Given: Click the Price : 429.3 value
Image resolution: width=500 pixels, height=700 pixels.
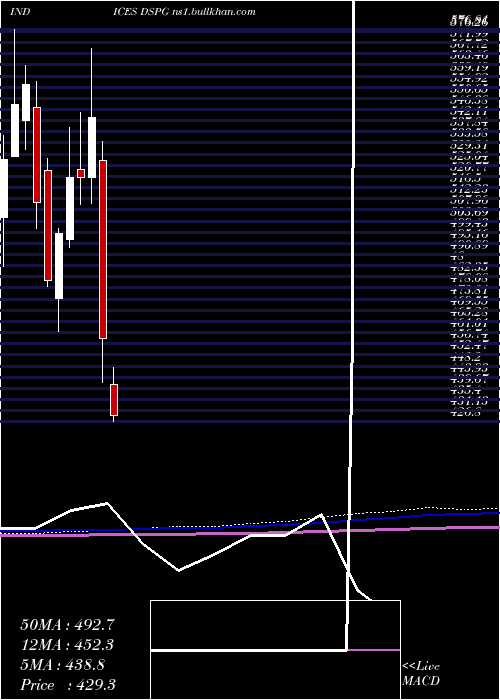Looking at the screenshot, I should (68, 685).
